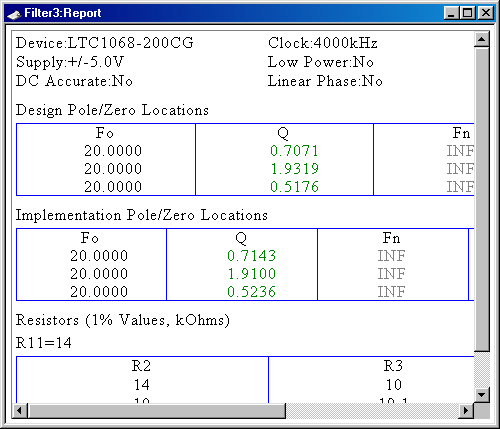
Task: Select the R2 value 14
Action: click(142, 385)
